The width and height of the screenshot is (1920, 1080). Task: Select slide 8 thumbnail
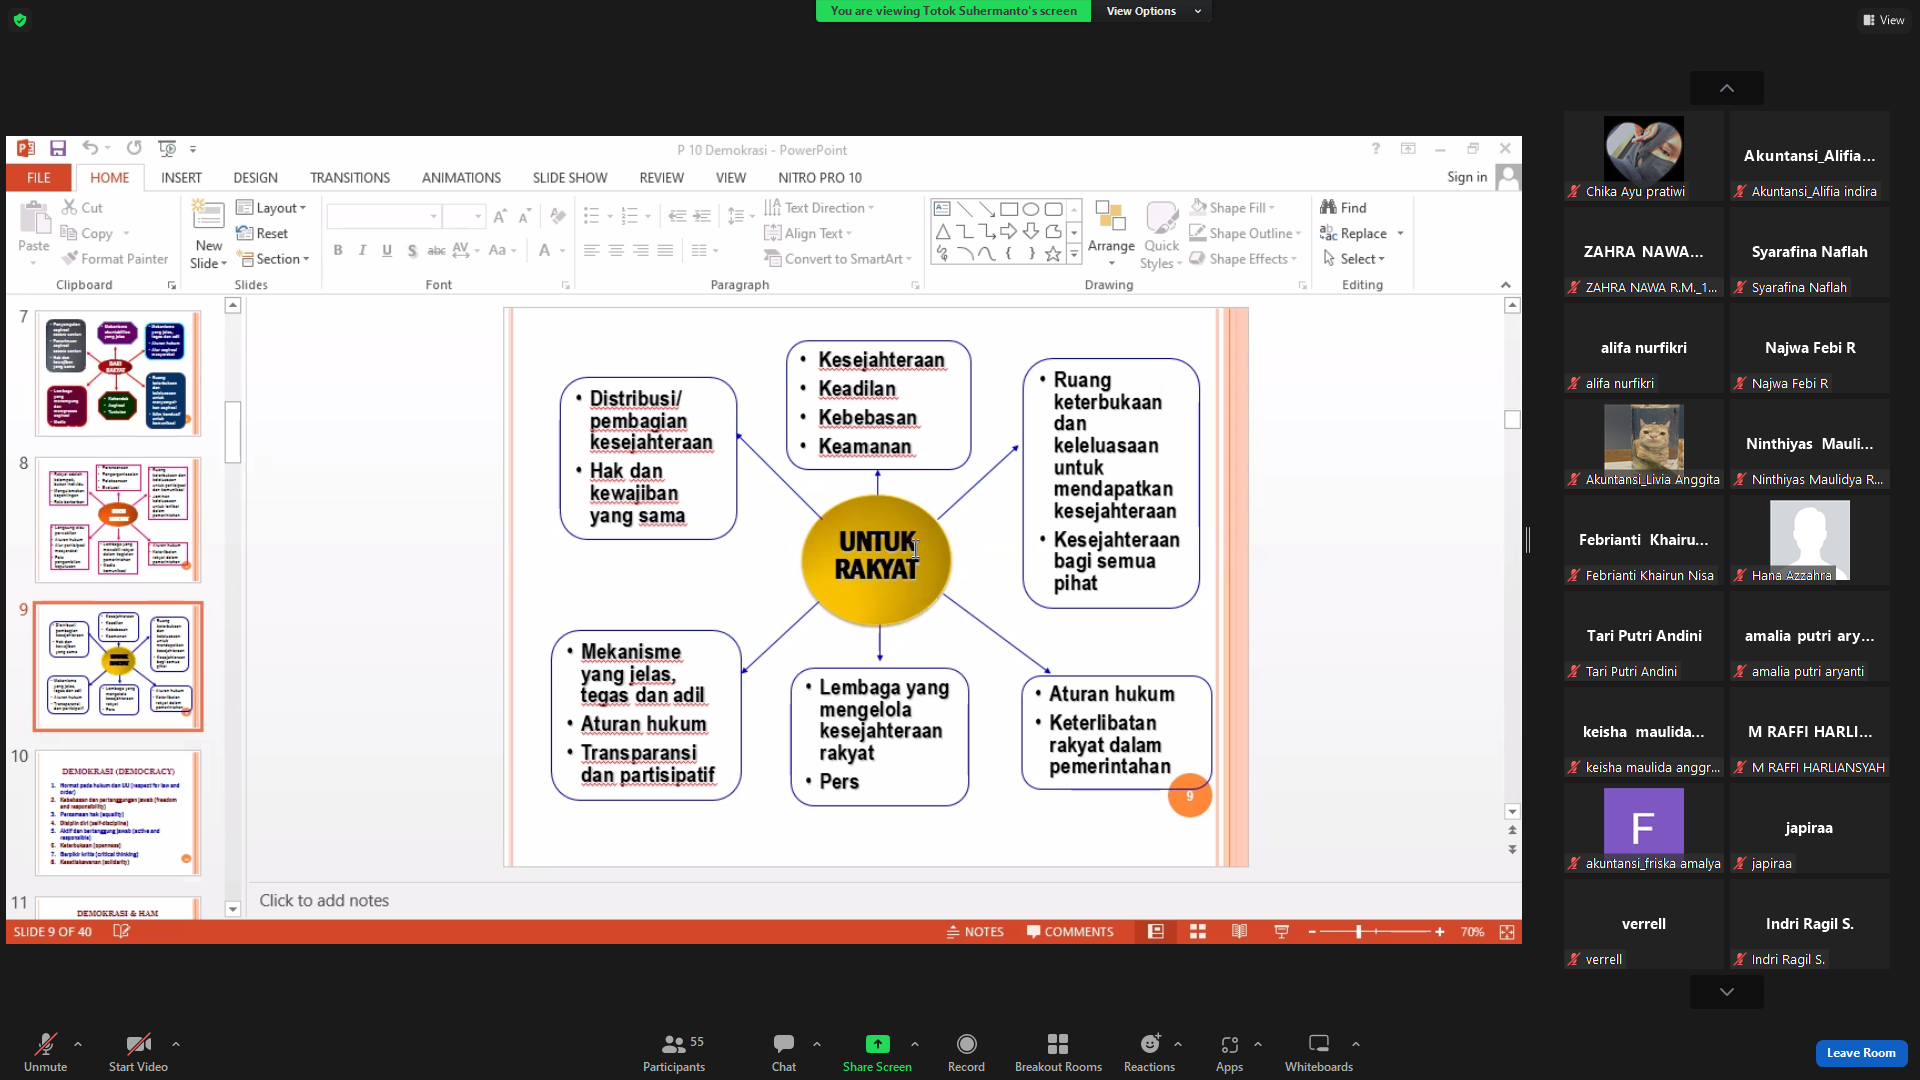(118, 520)
